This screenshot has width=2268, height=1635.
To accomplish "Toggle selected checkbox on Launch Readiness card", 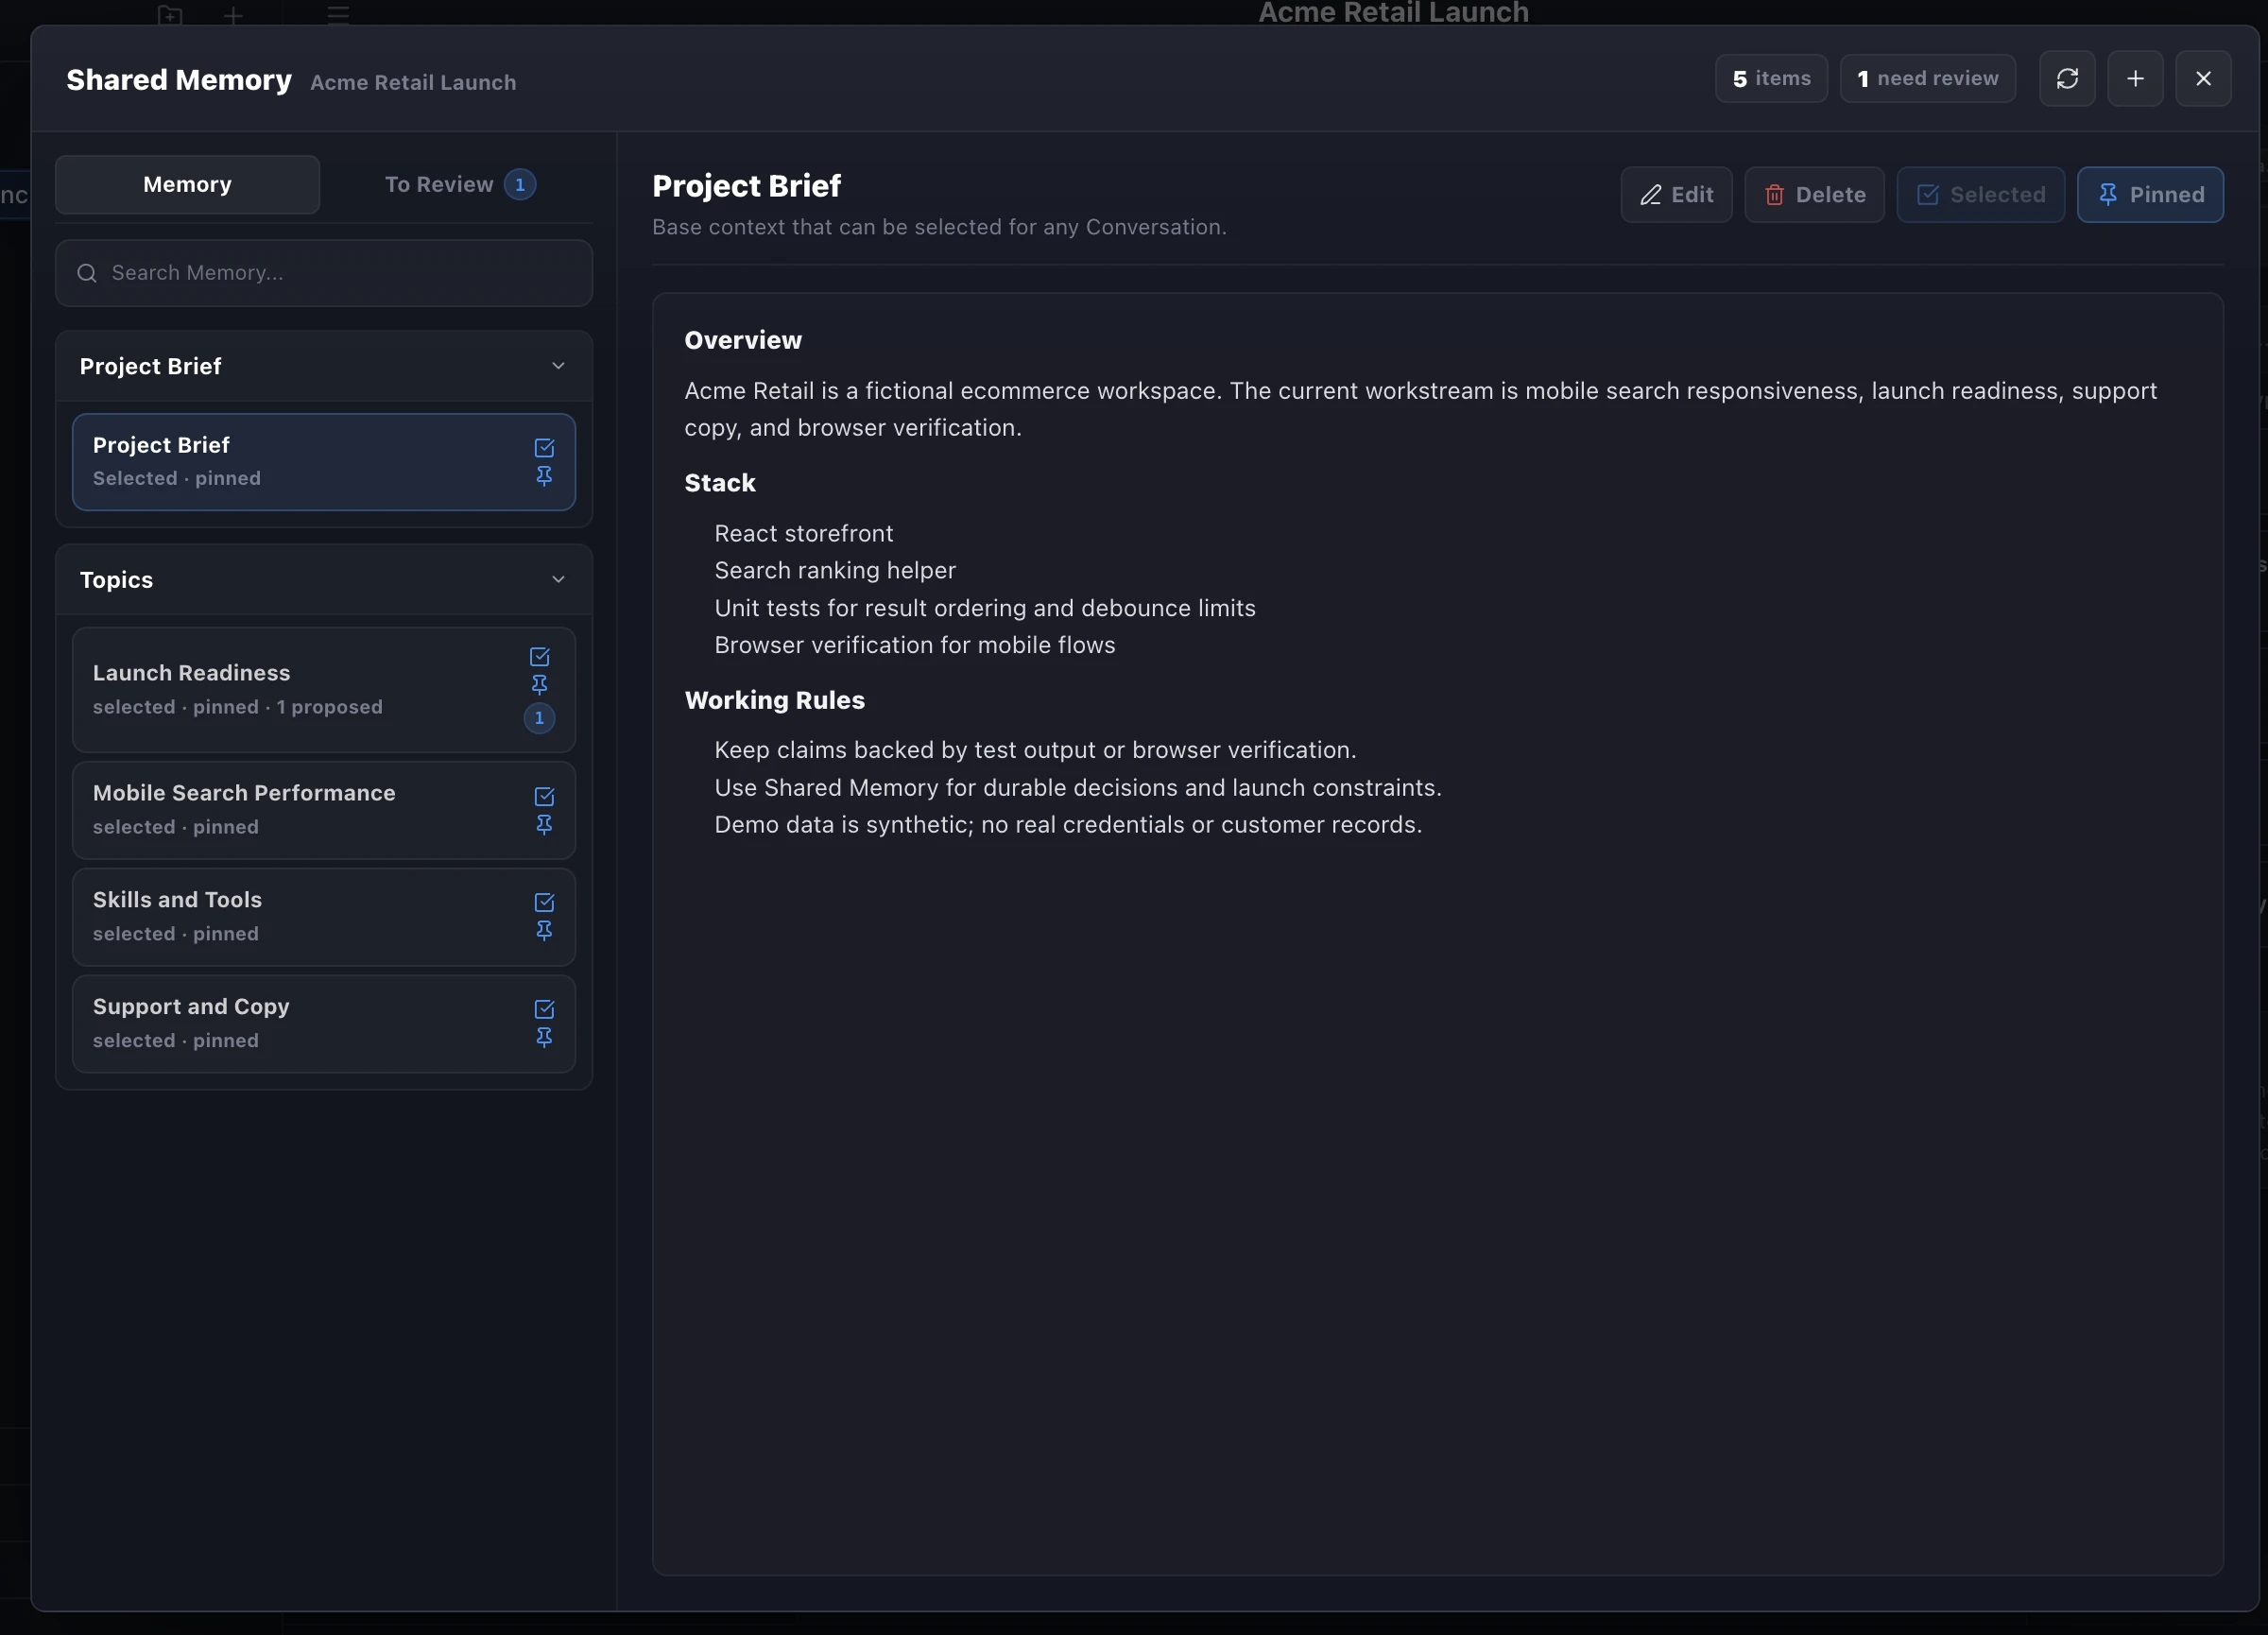I will pos(539,657).
